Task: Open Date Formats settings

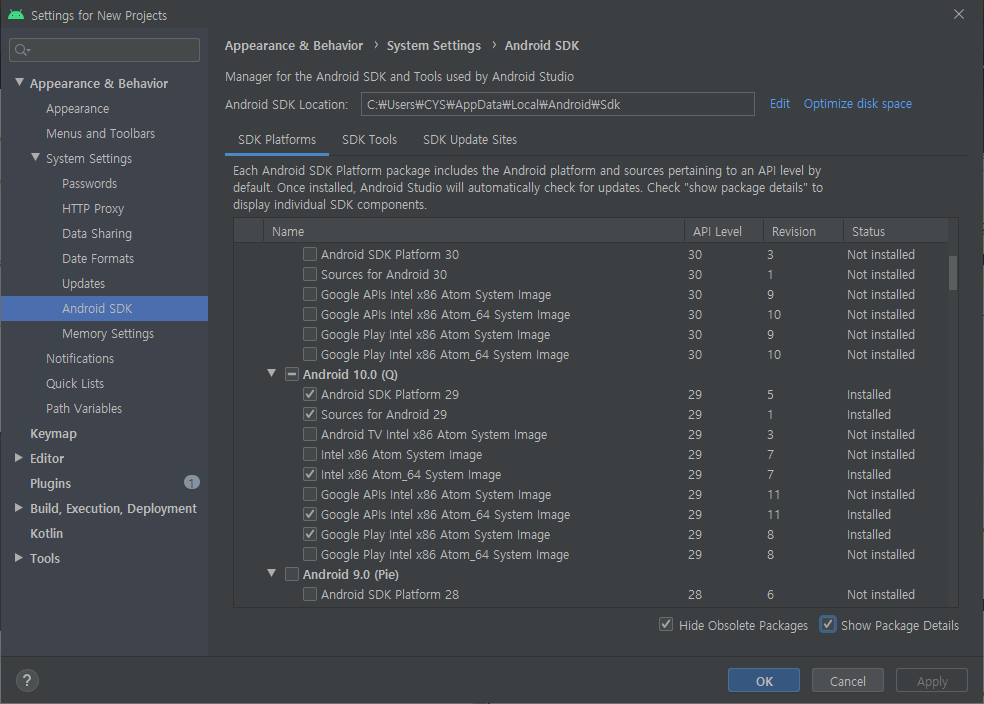Action: click(x=98, y=259)
